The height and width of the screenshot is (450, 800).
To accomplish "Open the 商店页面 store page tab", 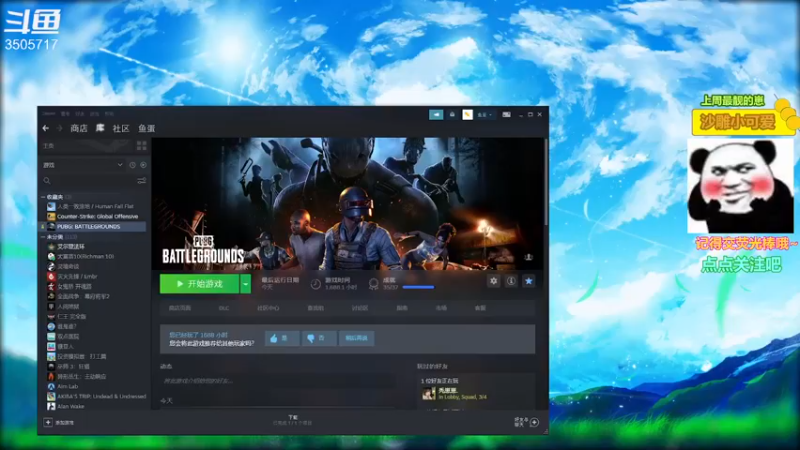I will [180, 308].
